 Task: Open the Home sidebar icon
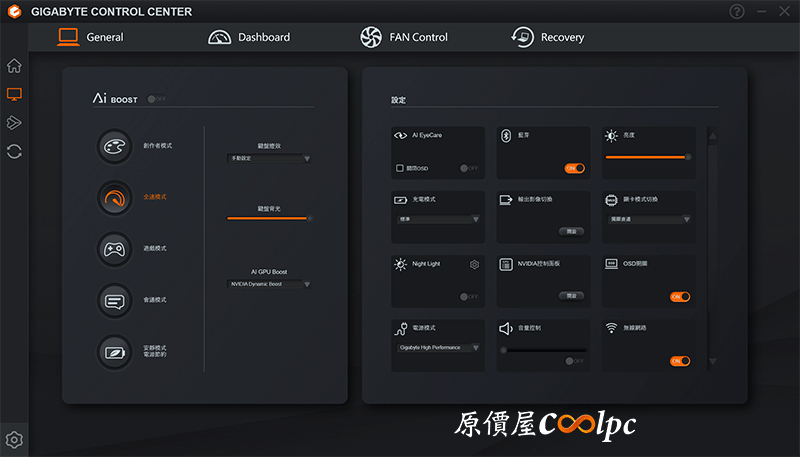point(14,66)
